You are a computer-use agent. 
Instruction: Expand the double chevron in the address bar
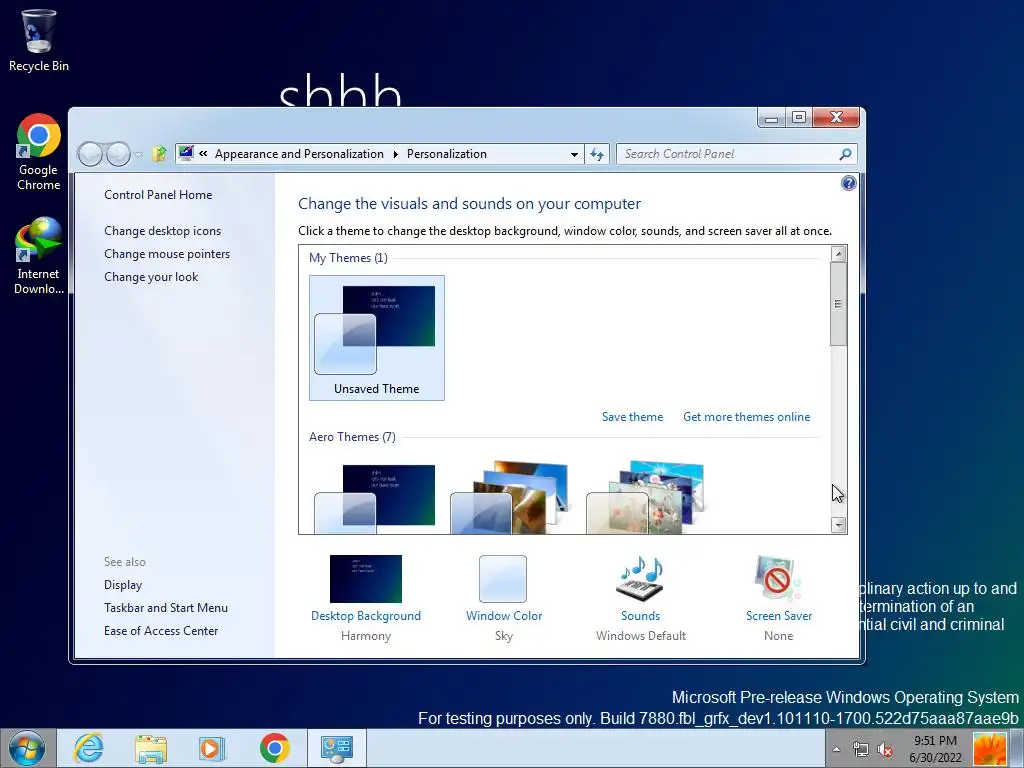203,153
